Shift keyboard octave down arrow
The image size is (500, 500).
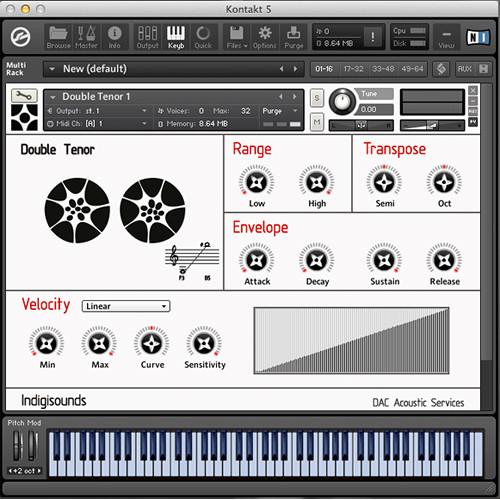click(x=10, y=471)
